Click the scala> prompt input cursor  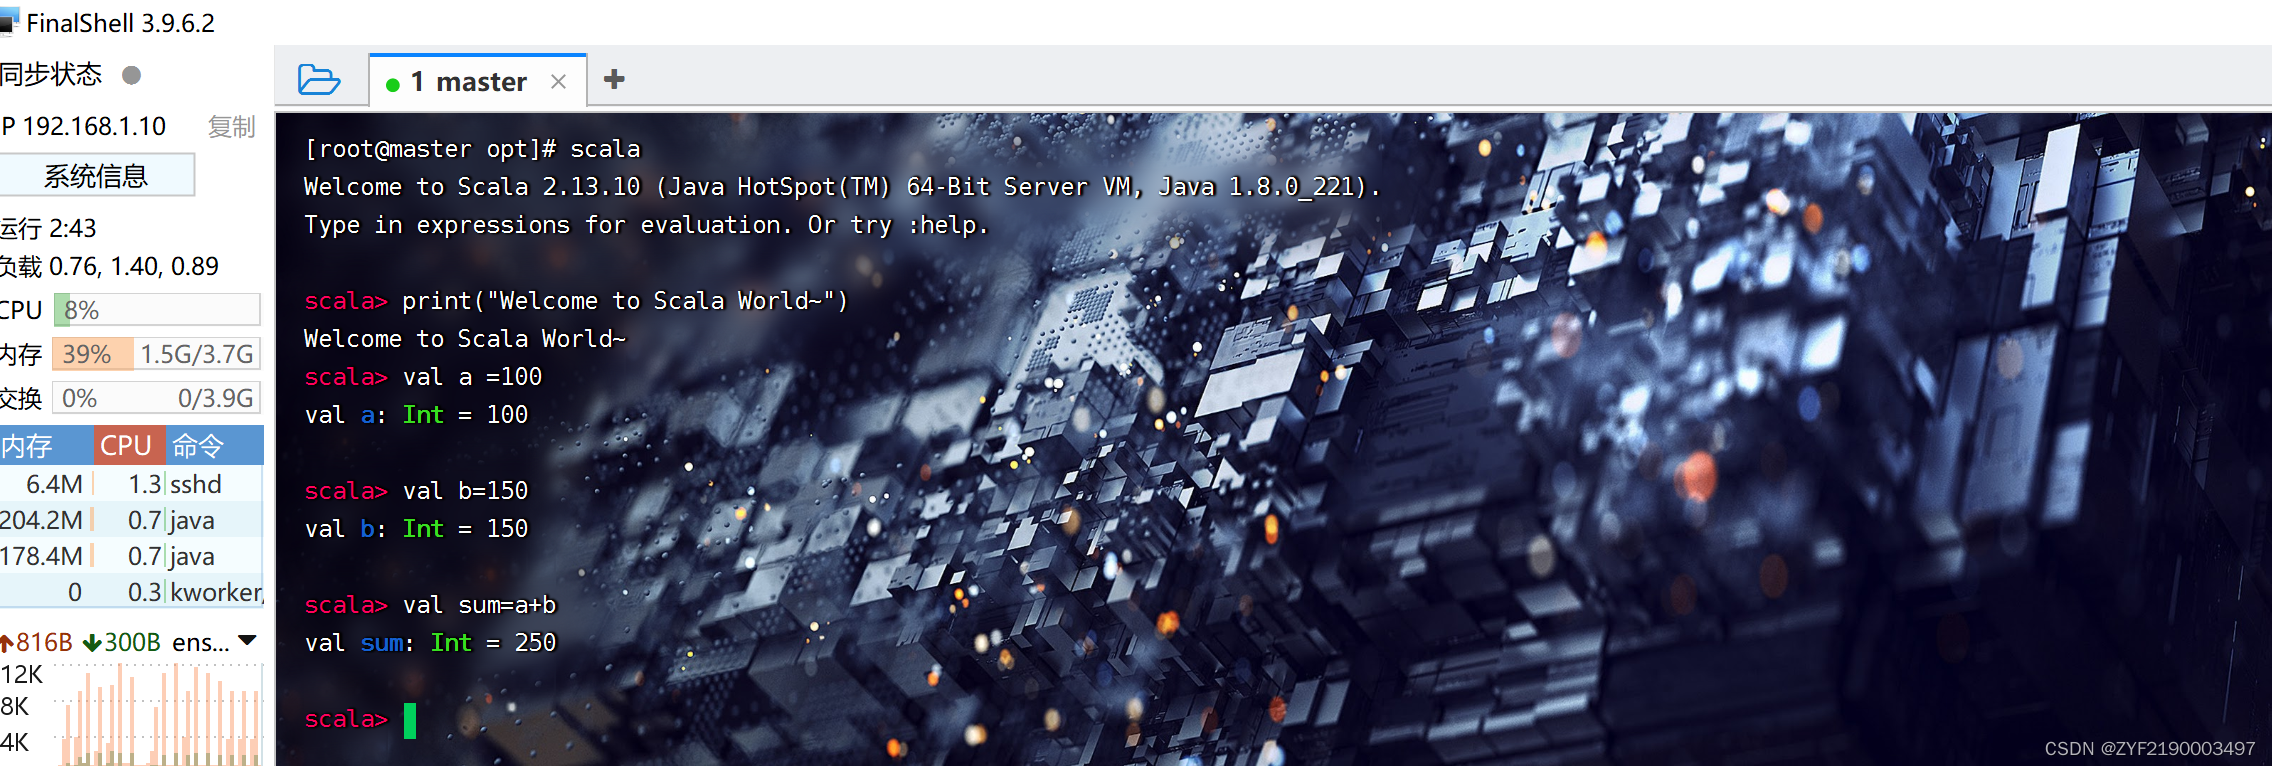pos(410,720)
